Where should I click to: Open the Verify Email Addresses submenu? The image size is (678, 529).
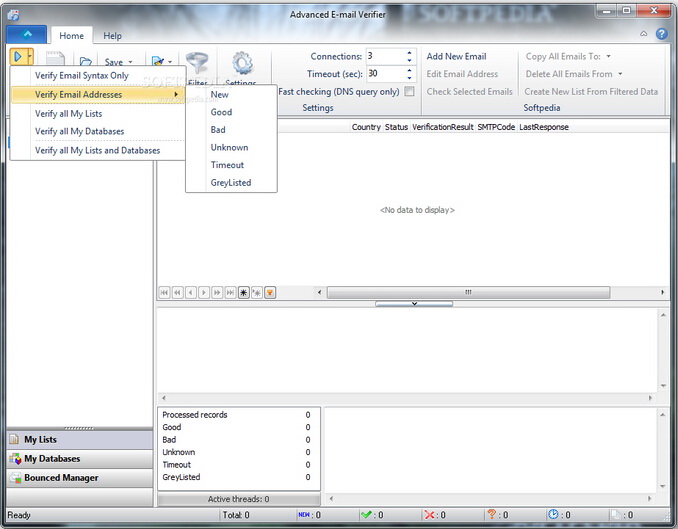99,94
